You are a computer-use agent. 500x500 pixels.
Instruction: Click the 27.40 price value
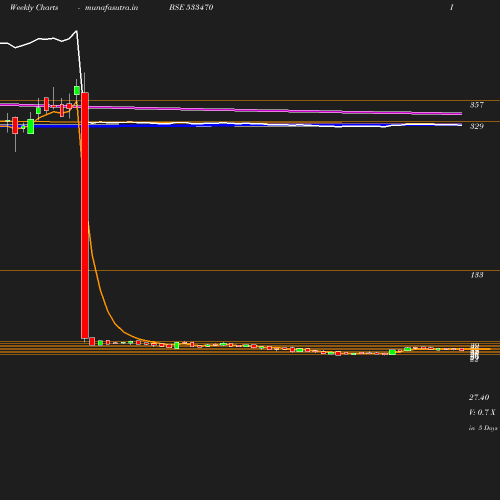pyautogui.click(x=479, y=397)
